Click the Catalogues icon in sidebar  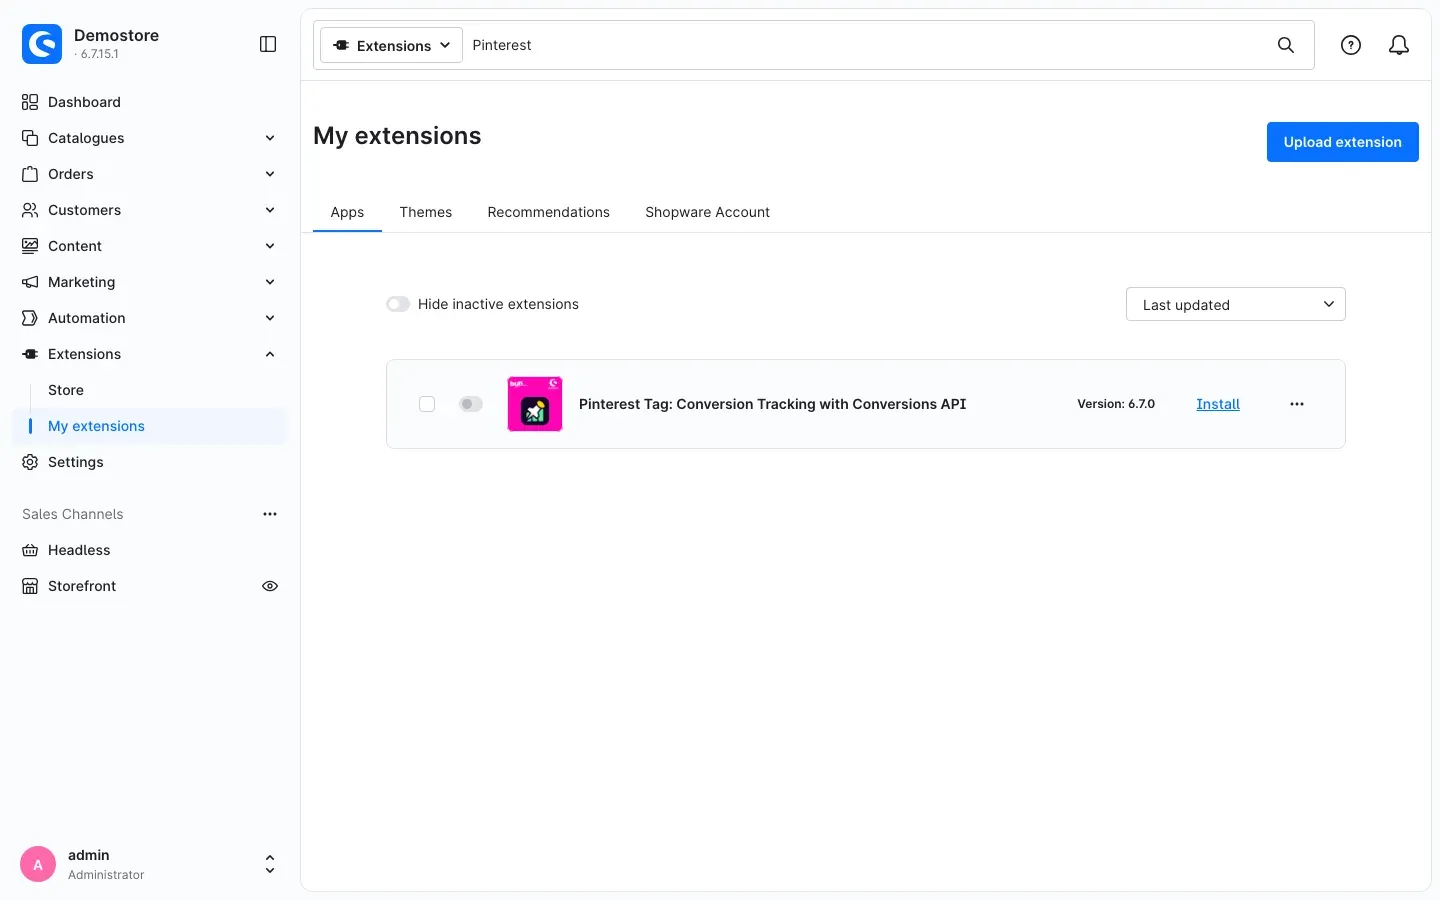pyautogui.click(x=30, y=138)
